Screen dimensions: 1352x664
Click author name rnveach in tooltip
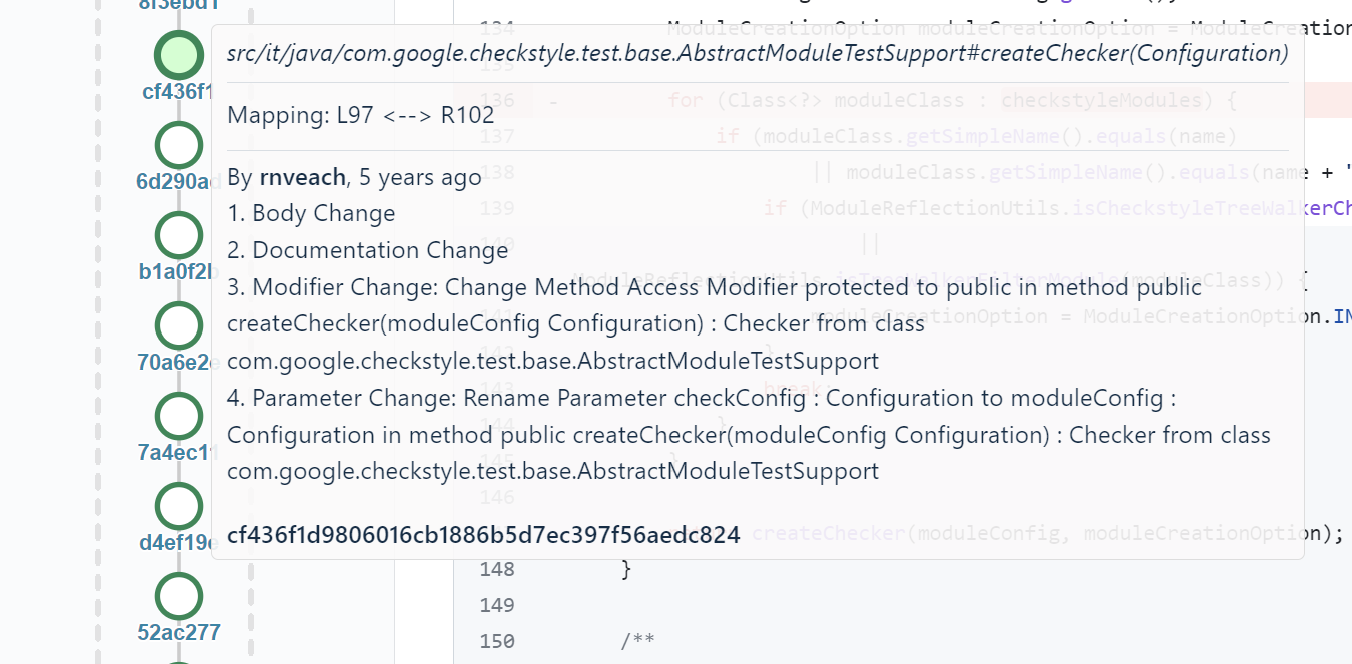302,177
